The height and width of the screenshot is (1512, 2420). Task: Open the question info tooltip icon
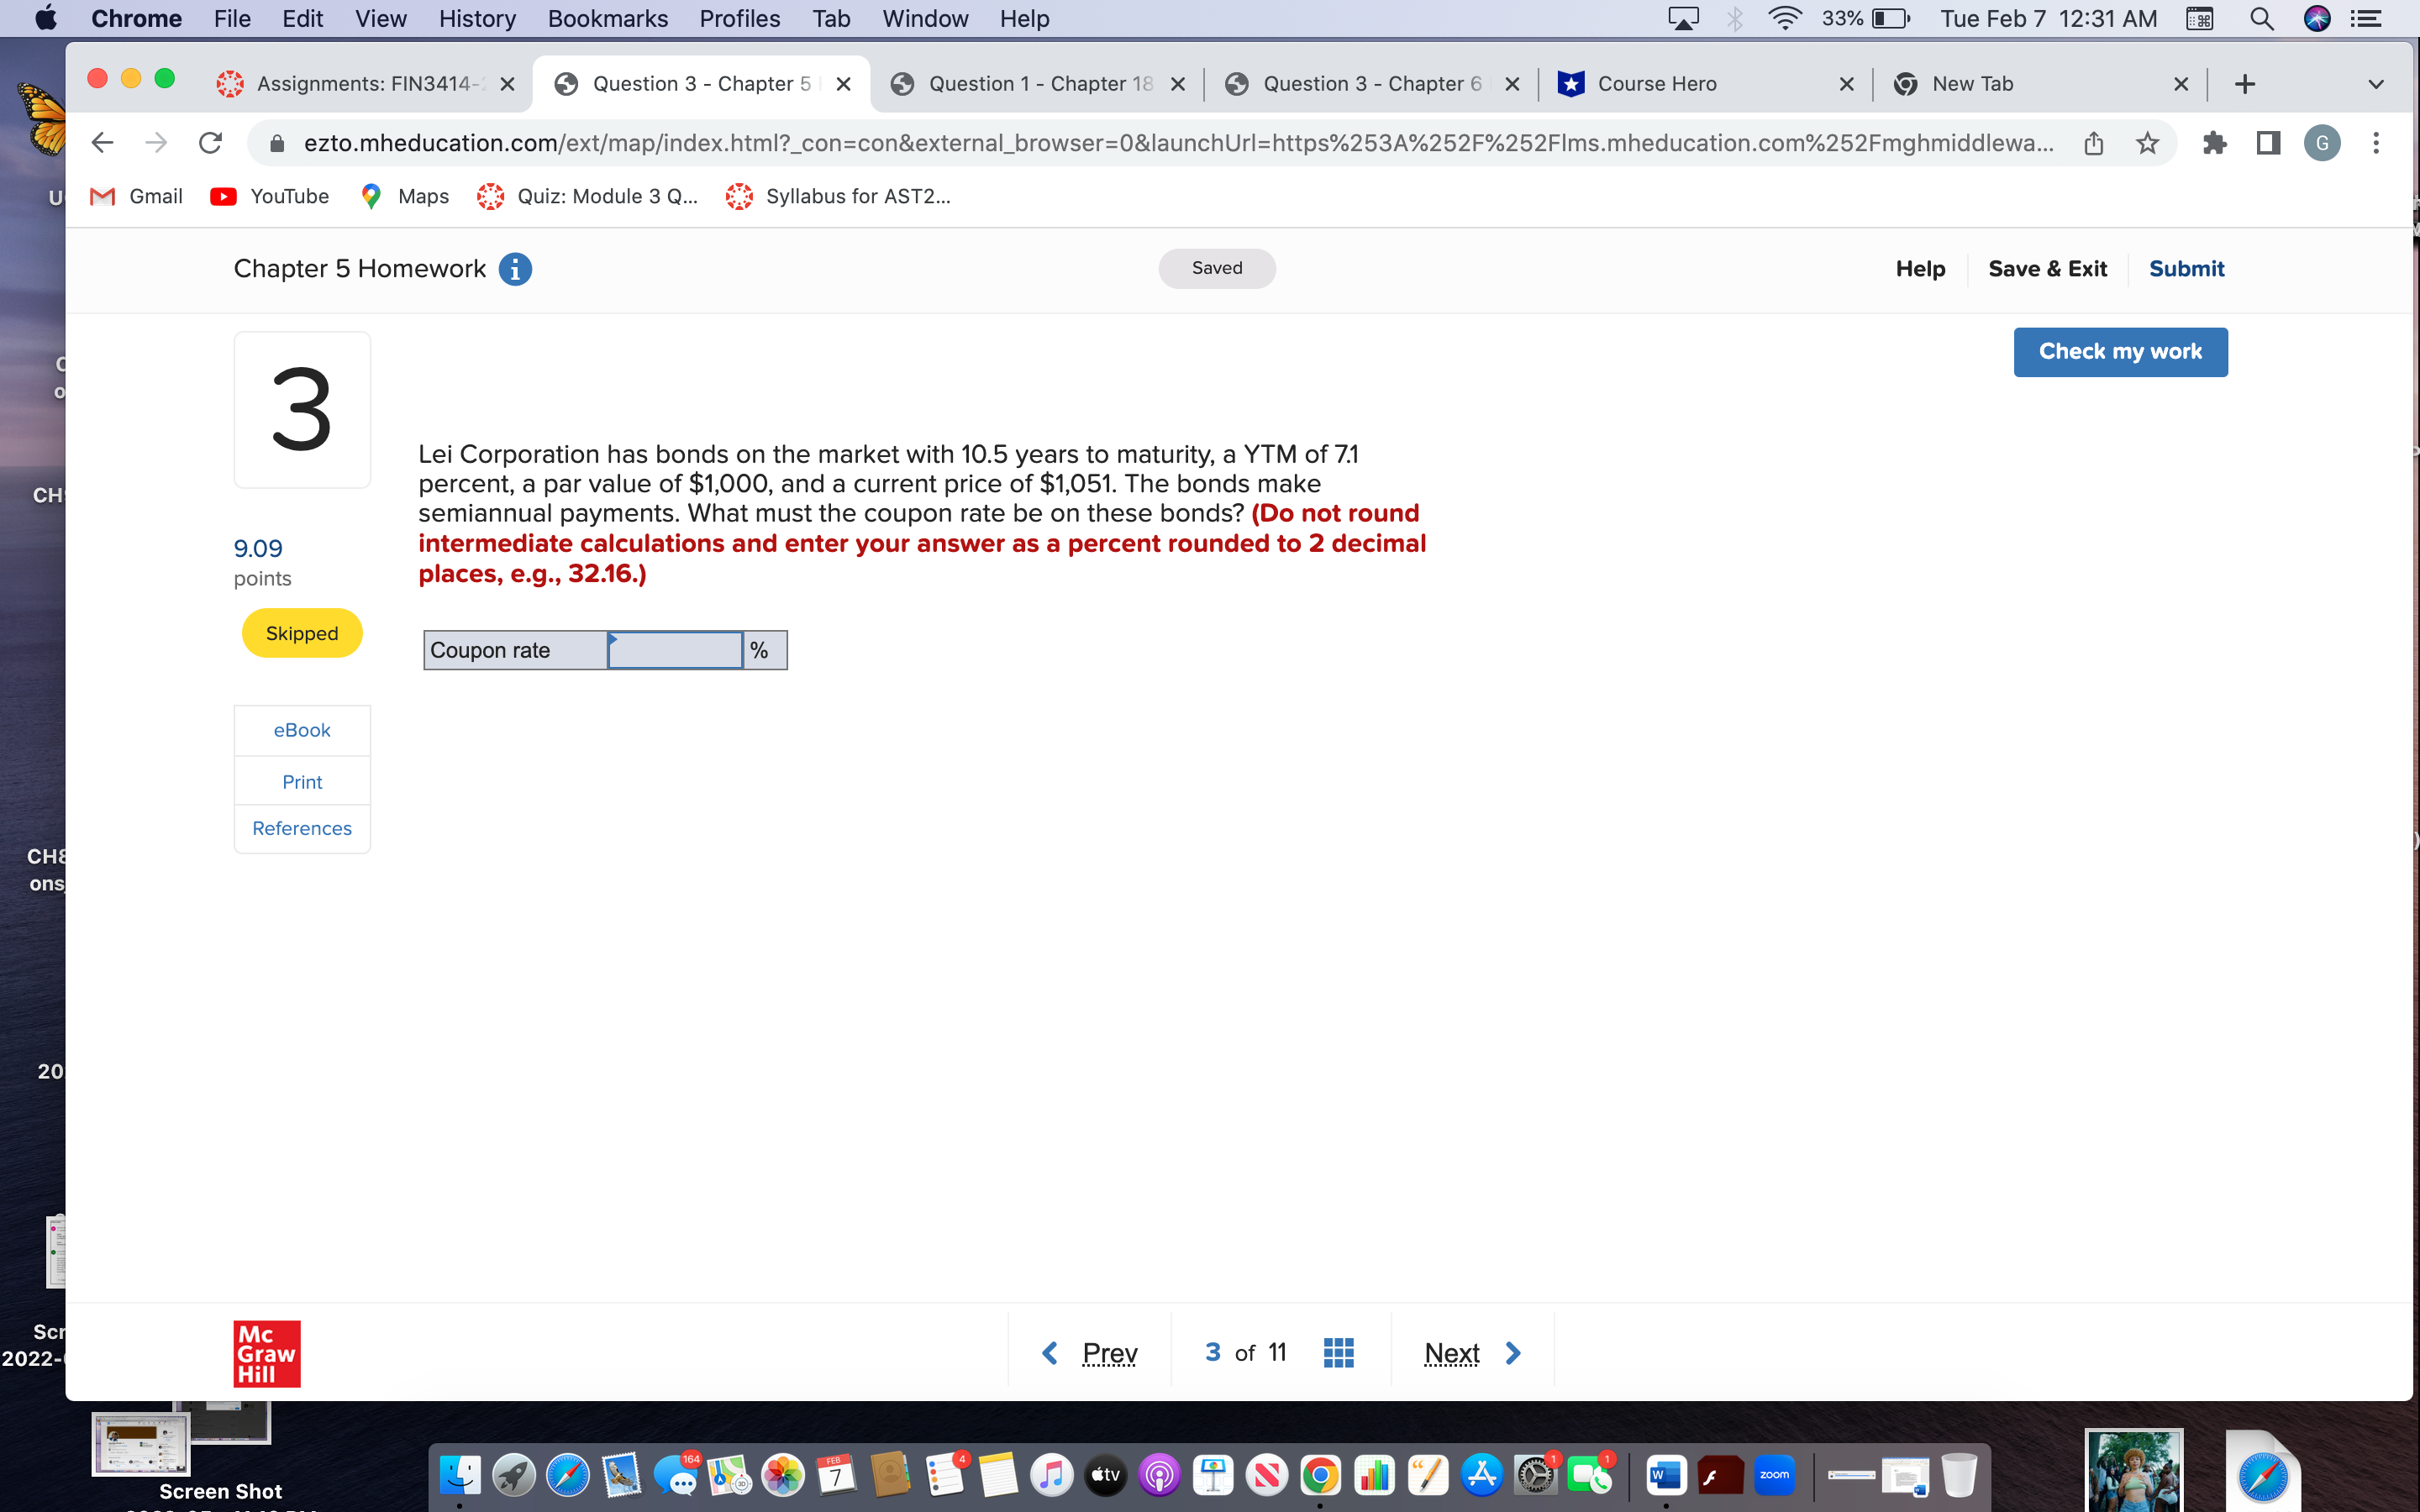click(516, 268)
